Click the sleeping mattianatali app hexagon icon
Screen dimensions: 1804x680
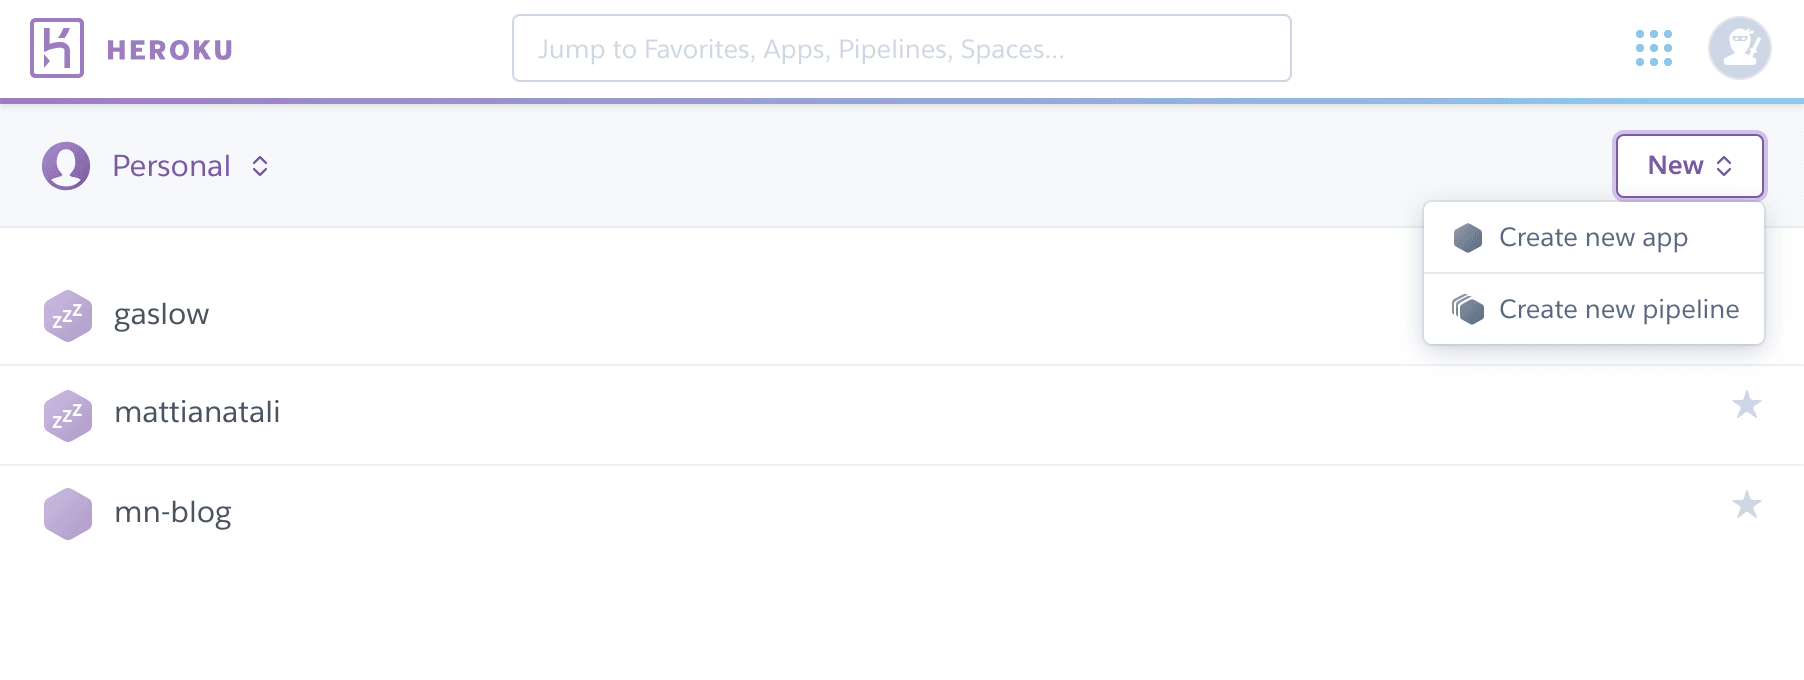pyautogui.click(x=68, y=416)
